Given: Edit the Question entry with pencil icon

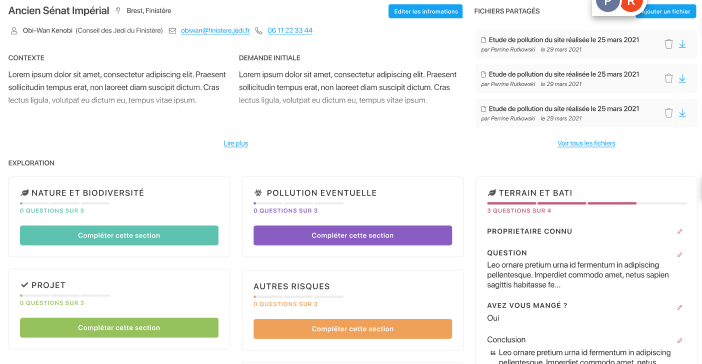Looking at the screenshot, I should tap(680, 254).
